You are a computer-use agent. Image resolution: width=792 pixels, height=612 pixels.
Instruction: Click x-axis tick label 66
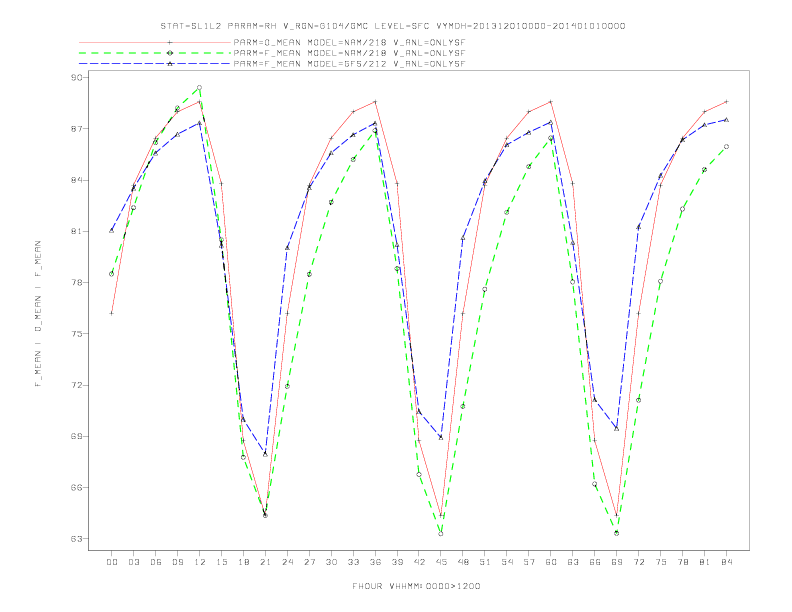click(x=595, y=562)
